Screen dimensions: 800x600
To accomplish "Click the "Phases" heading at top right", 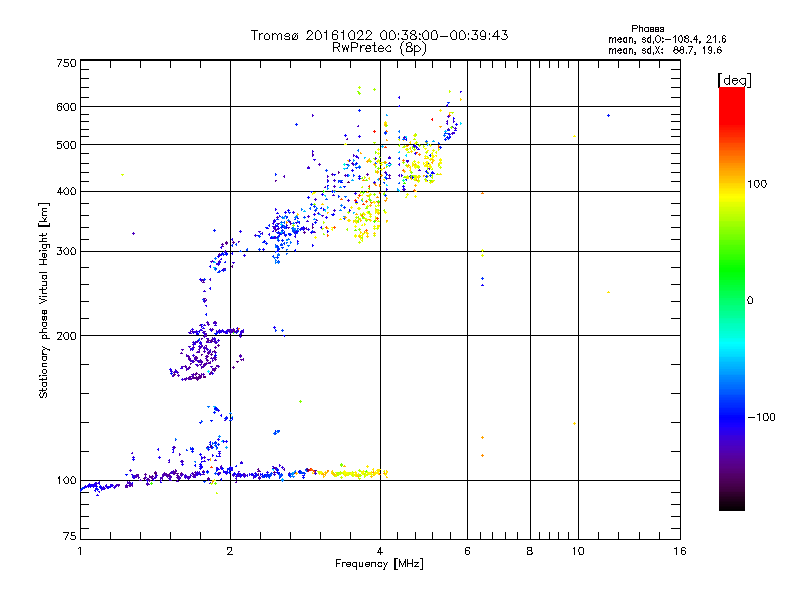I will point(647,29).
